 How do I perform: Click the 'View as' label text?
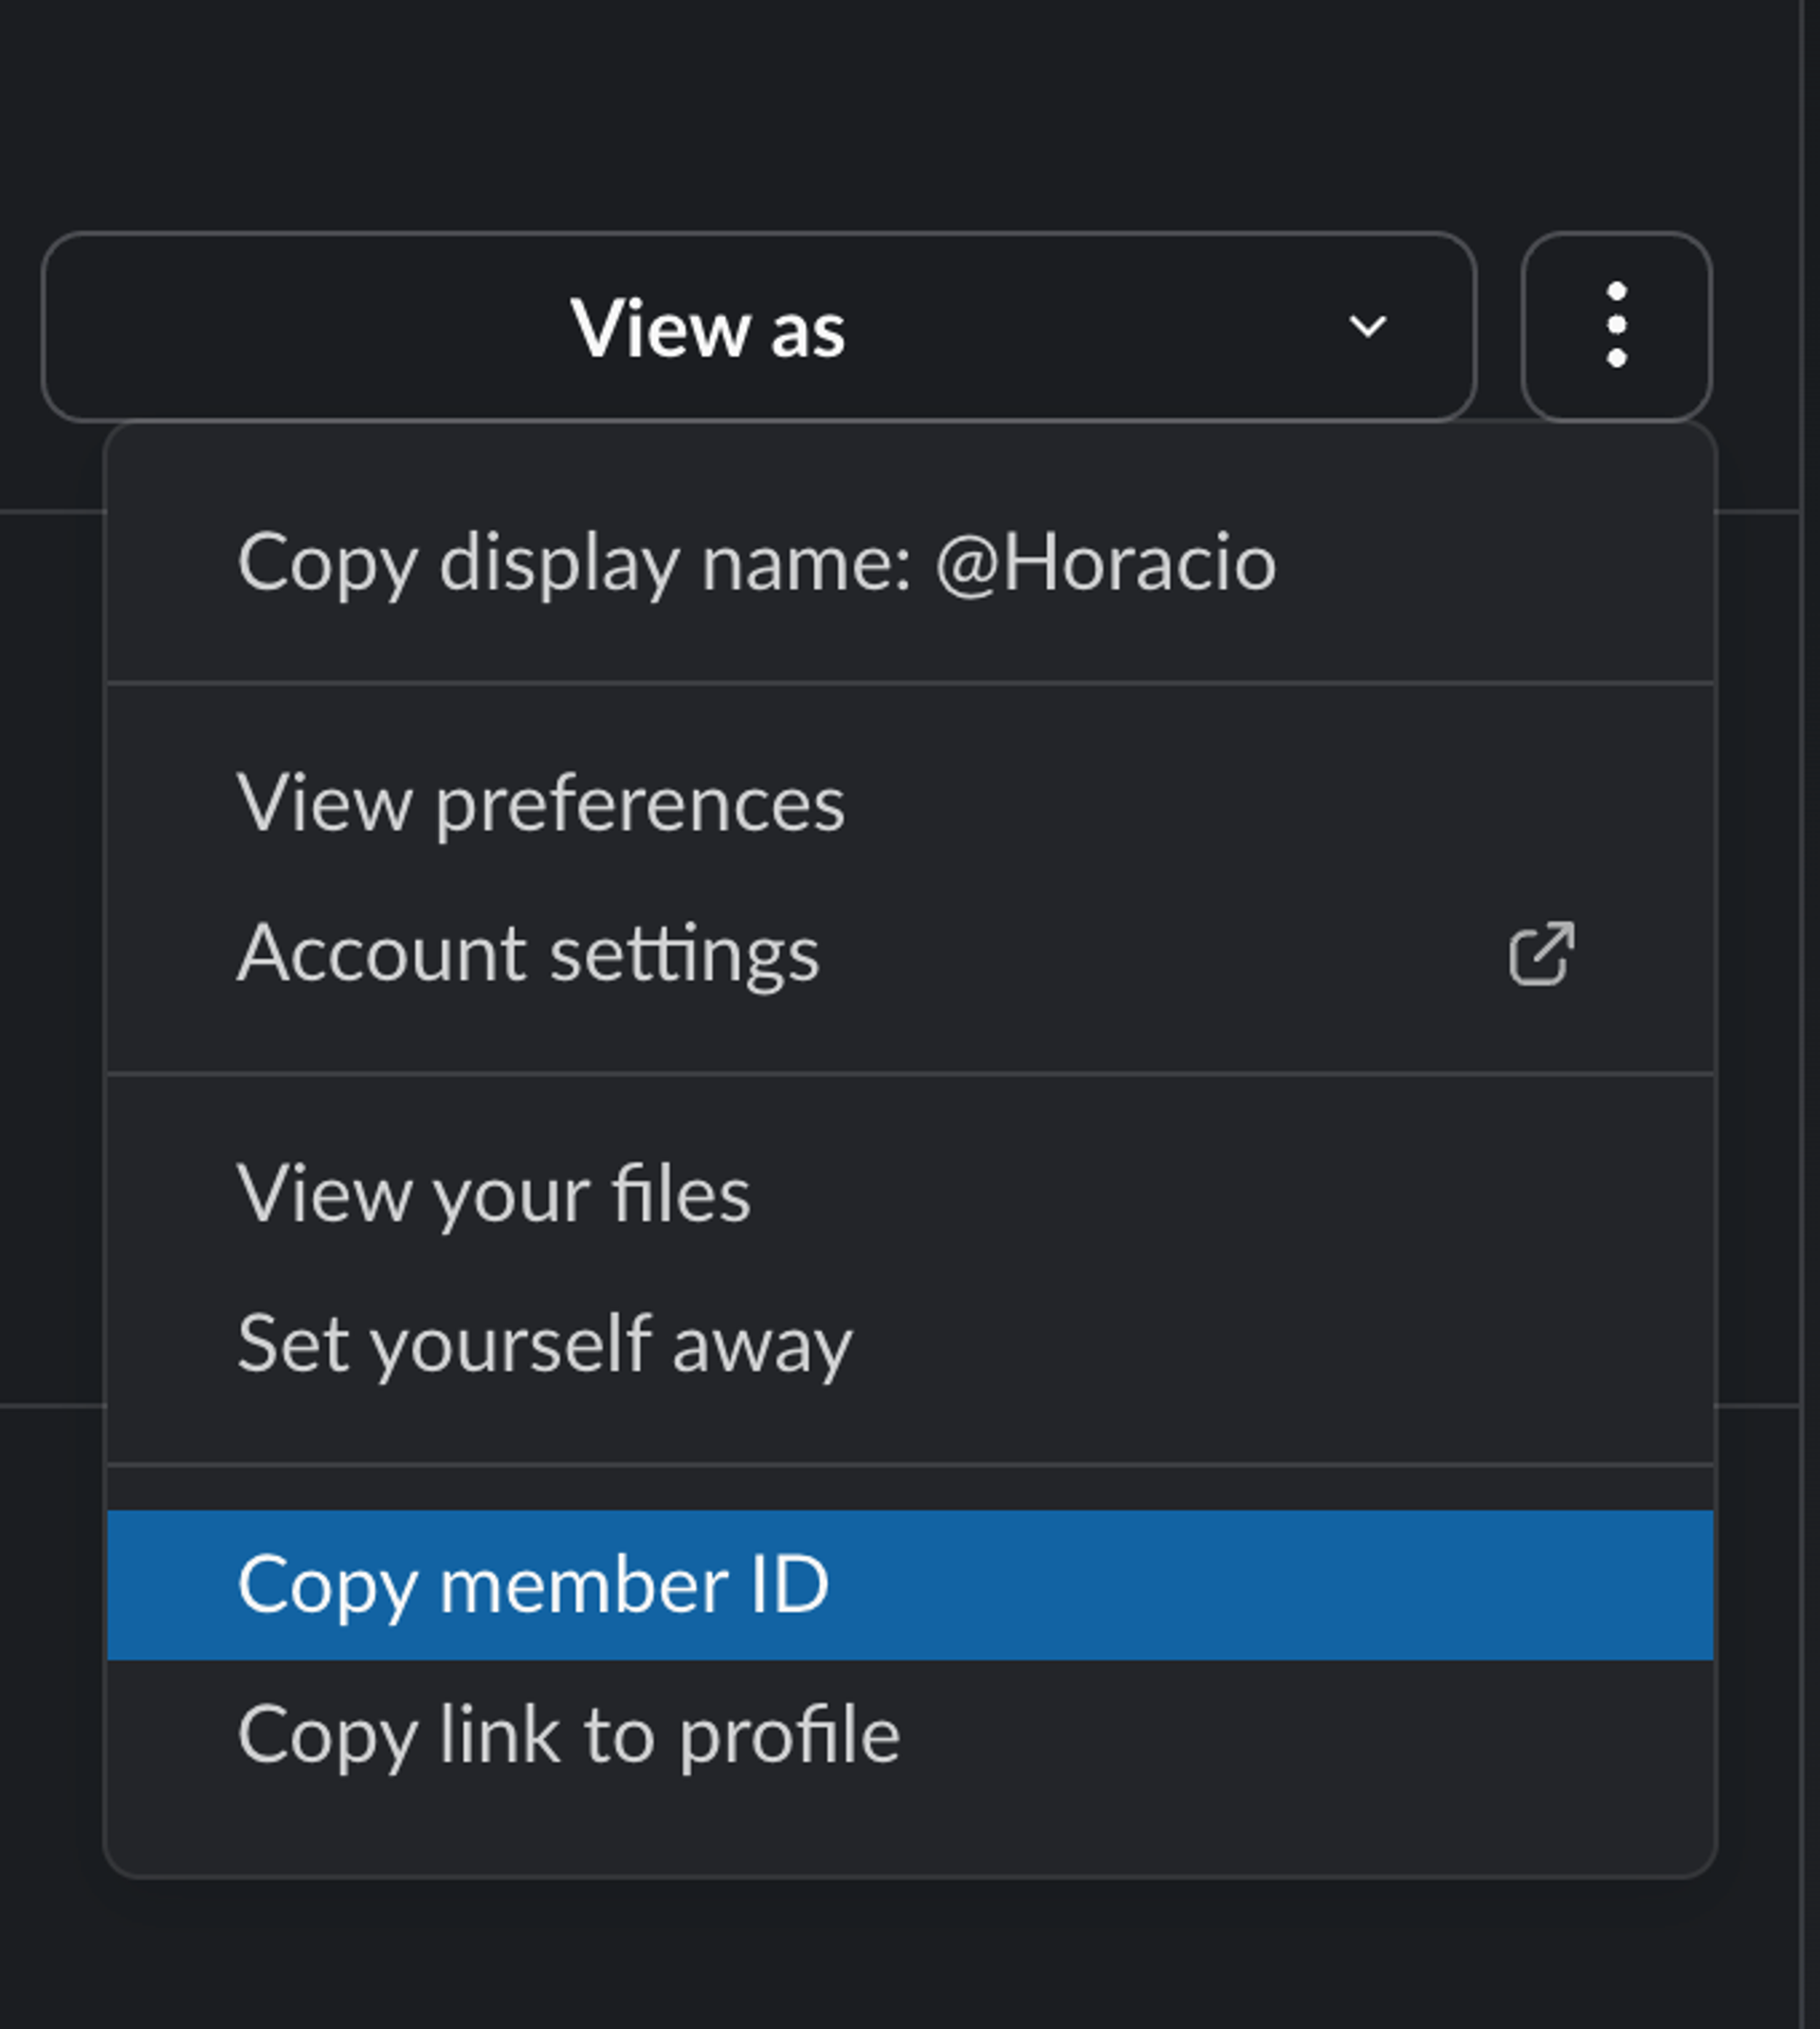[707, 328]
